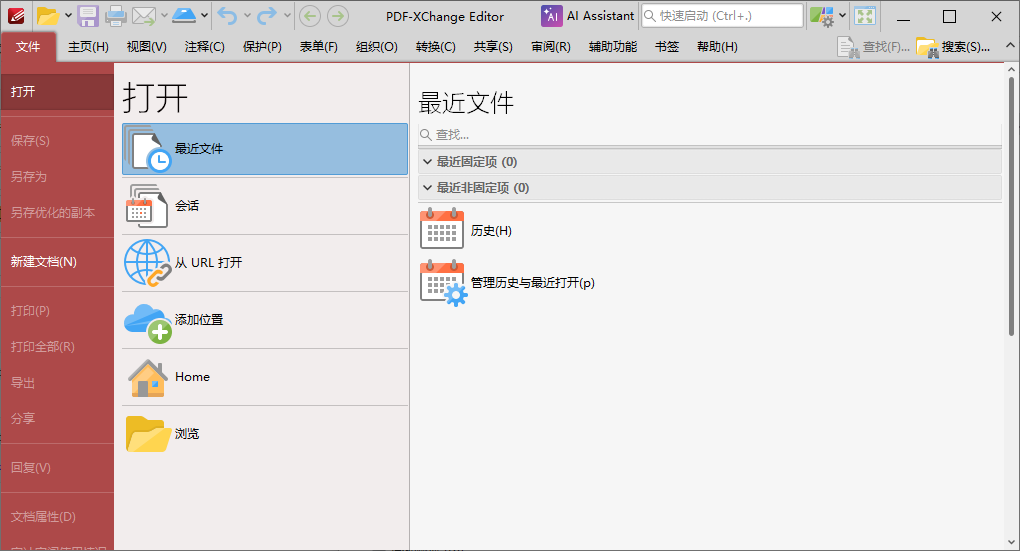Open the 查找(F) find tool
Screen dimensions: 1020x551
point(874,47)
